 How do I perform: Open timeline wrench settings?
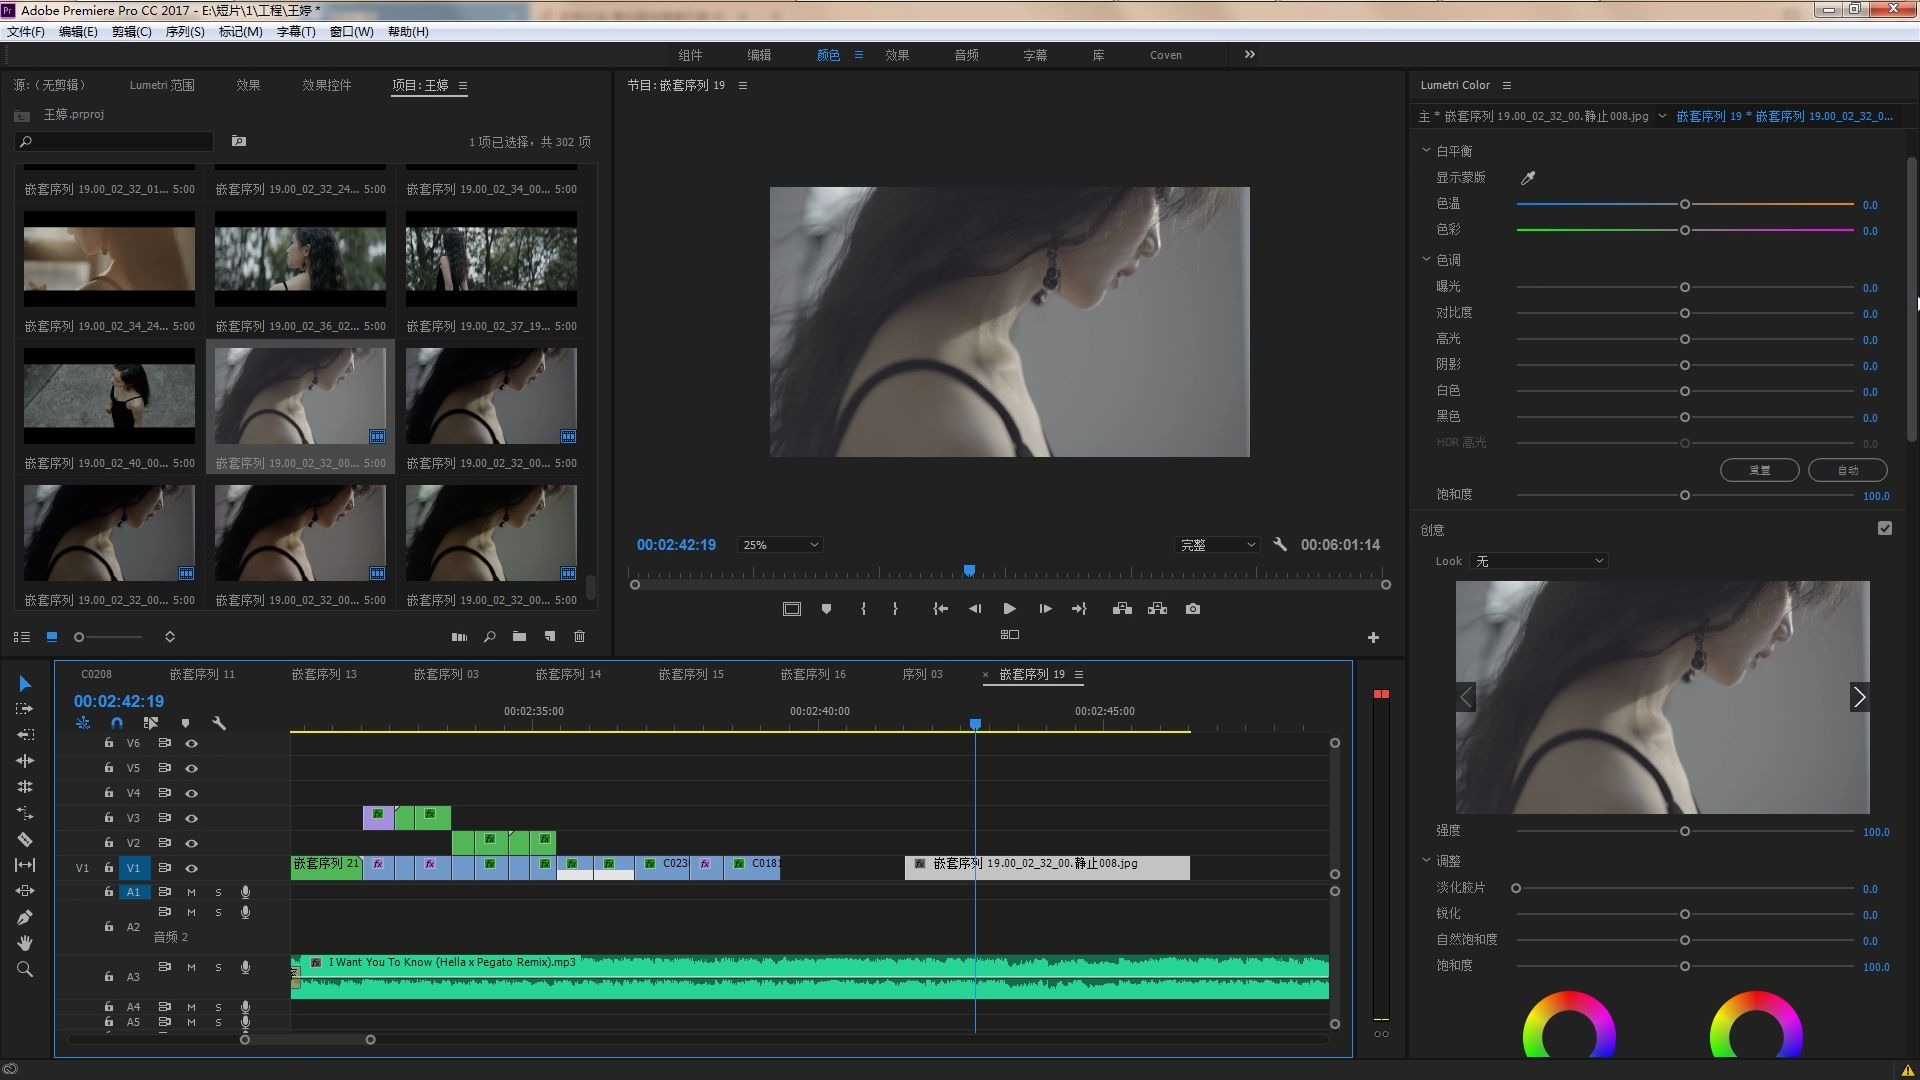tap(219, 723)
